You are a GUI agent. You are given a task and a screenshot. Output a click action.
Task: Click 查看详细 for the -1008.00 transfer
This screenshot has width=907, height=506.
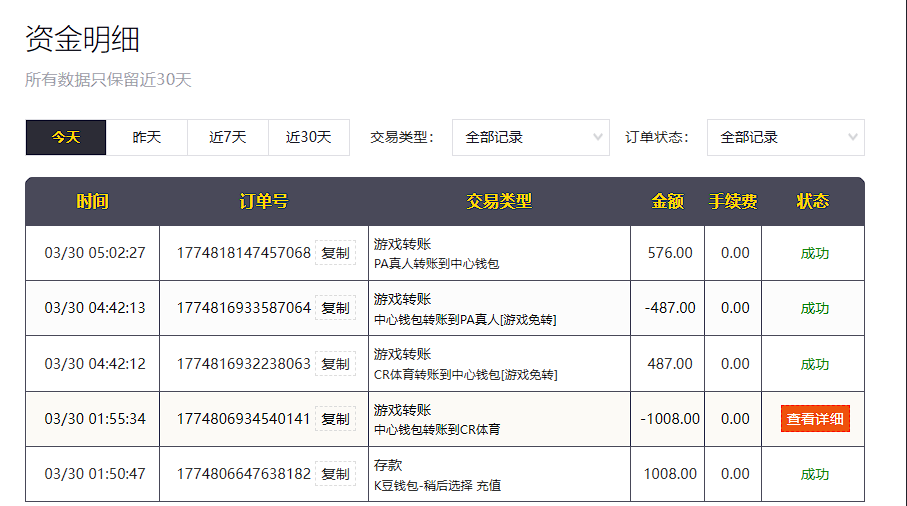click(815, 419)
